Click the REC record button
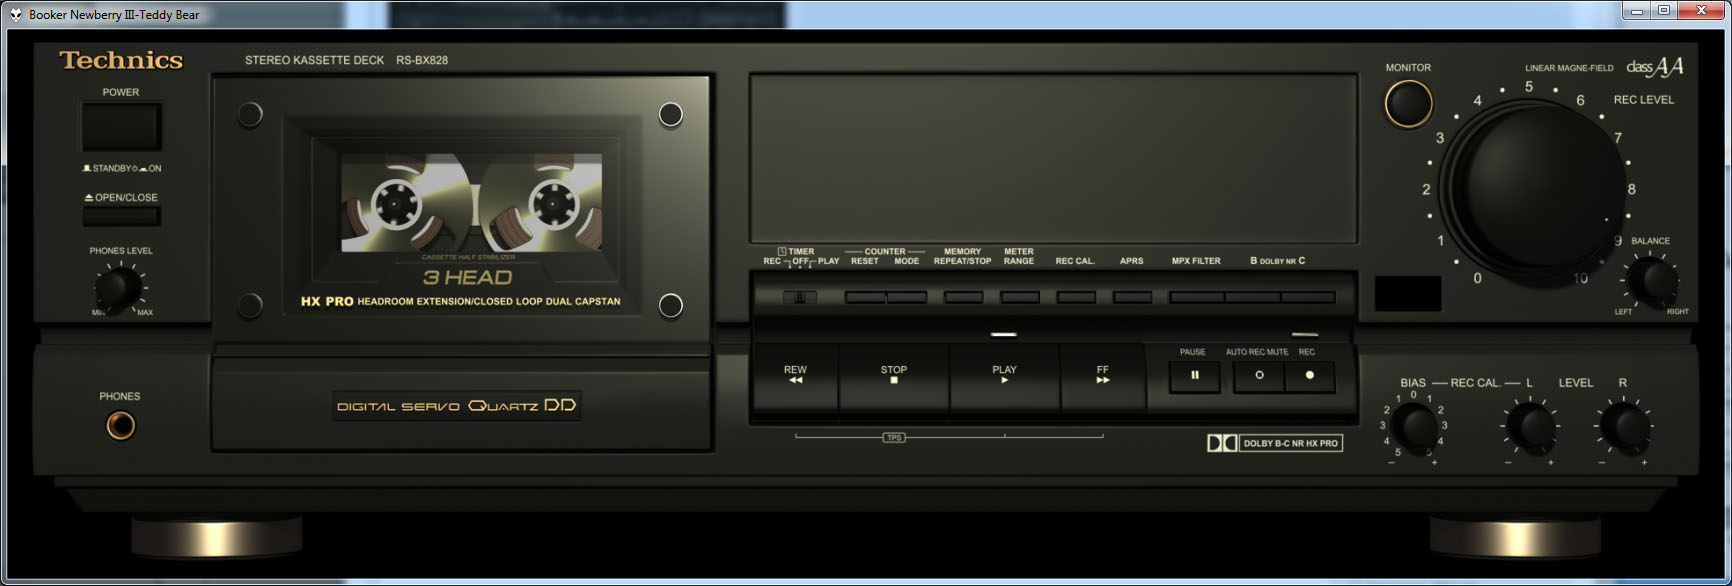The image size is (1732, 586). point(1309,376)
